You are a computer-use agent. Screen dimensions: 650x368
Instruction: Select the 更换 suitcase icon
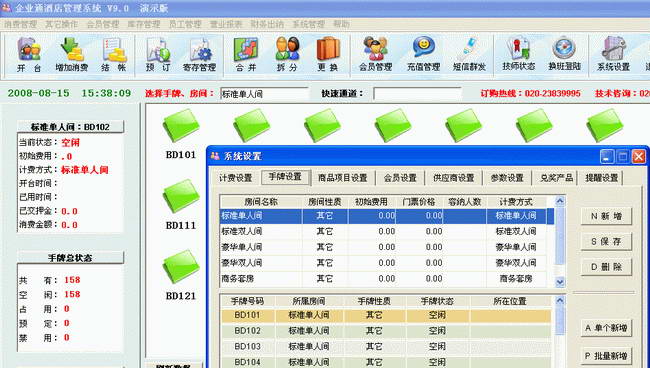[x=328, y=55]
